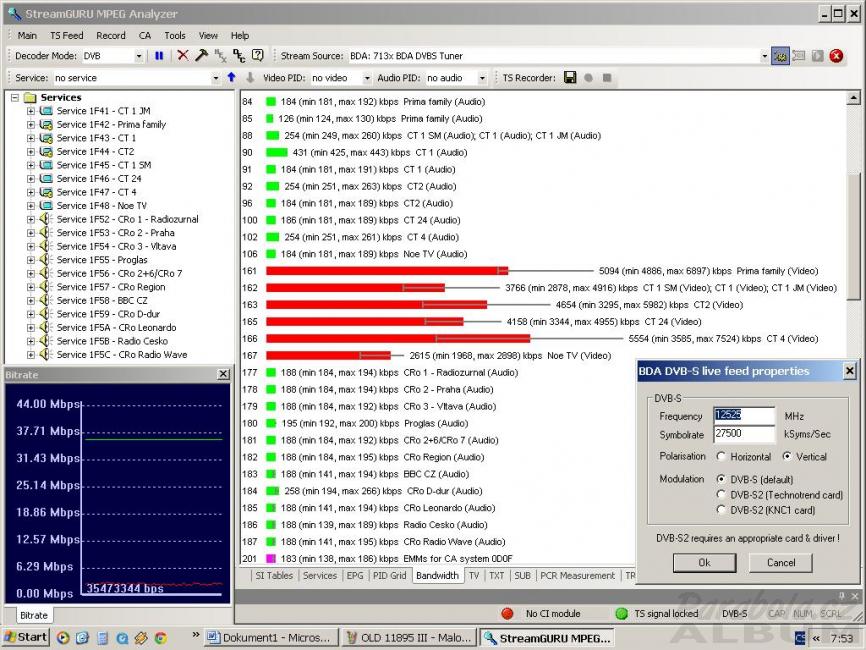Screen dimensions: 866x650
Task: Open the Audio PID dropdown
Action: coord(482,78)
